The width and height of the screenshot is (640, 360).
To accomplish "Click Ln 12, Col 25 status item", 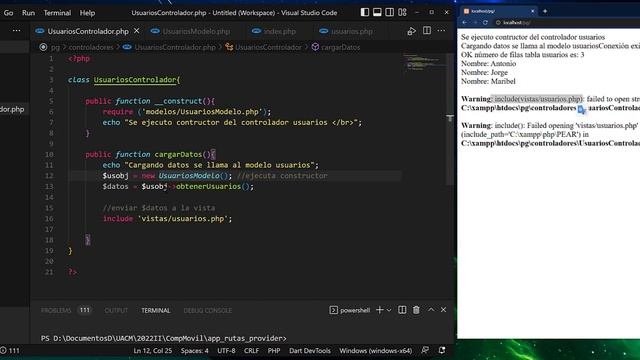I will 153,351.
